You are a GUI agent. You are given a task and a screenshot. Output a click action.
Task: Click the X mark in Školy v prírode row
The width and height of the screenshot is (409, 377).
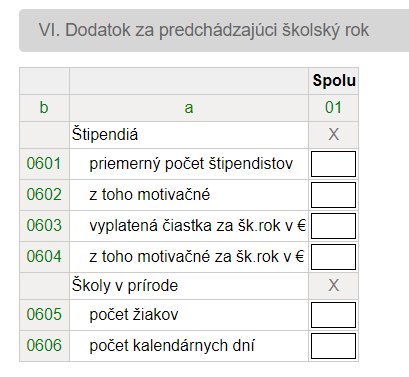334,286
